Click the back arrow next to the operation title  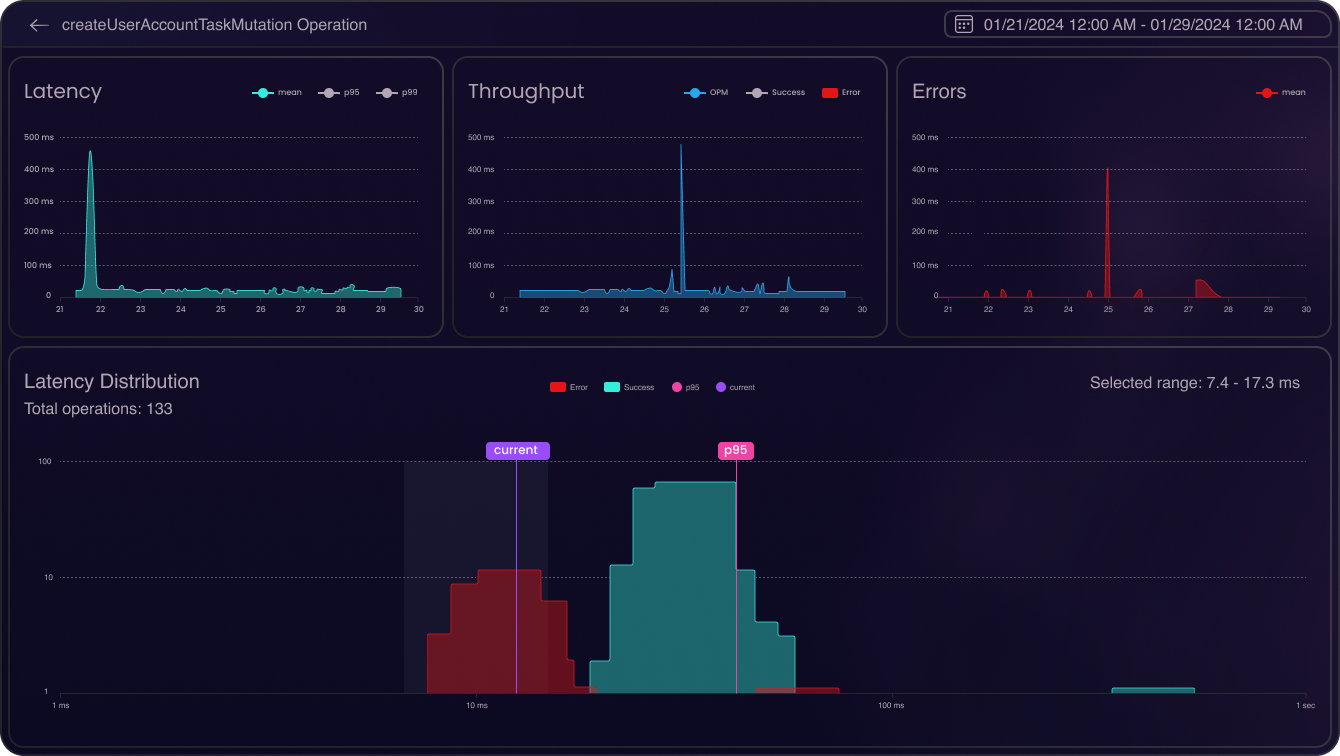coord(38,25)
